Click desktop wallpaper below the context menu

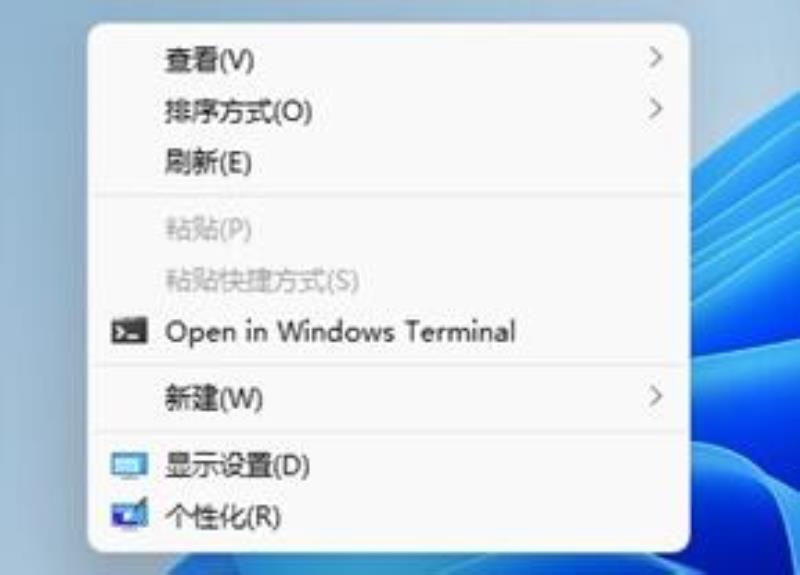[388, 564]
